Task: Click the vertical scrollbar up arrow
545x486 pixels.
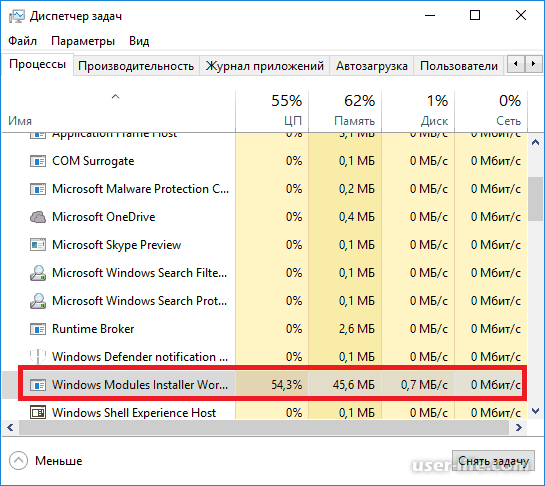Action: (535, 142)
